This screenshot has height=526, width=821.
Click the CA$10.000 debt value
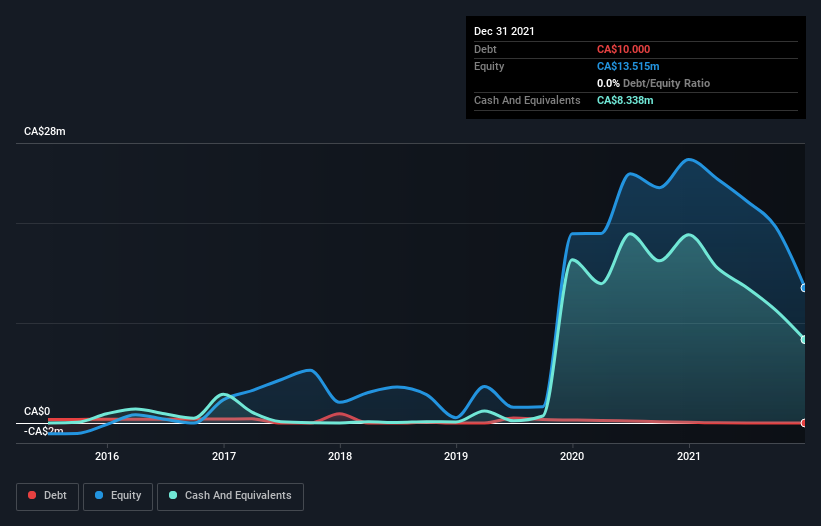623,49
